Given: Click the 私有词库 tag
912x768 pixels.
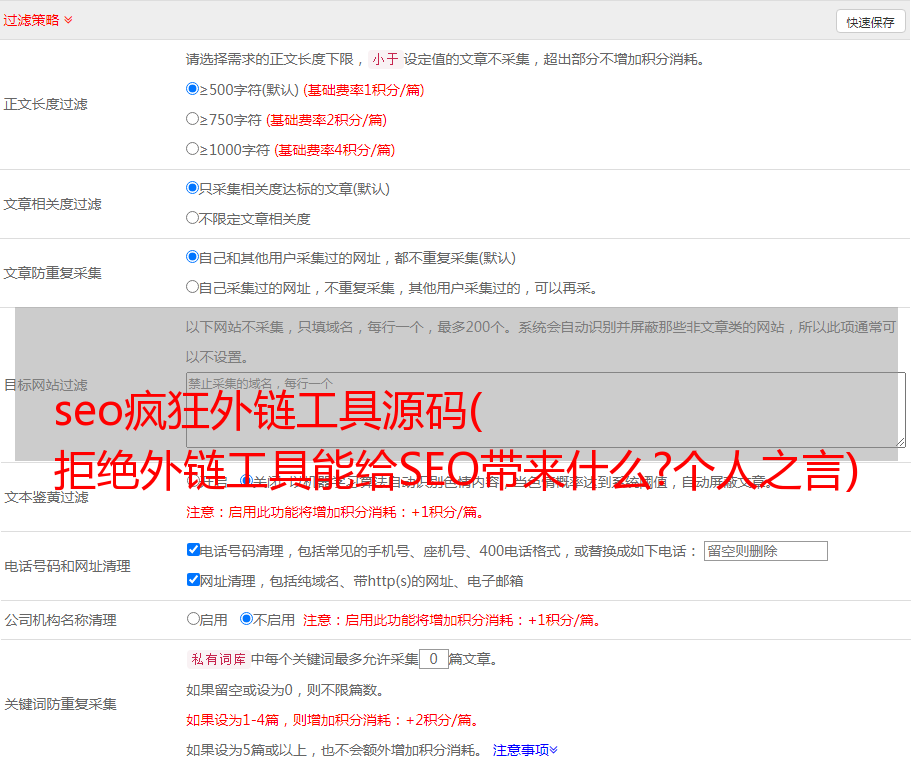Looking at the screenshot, I should click(x=219, y=659).
